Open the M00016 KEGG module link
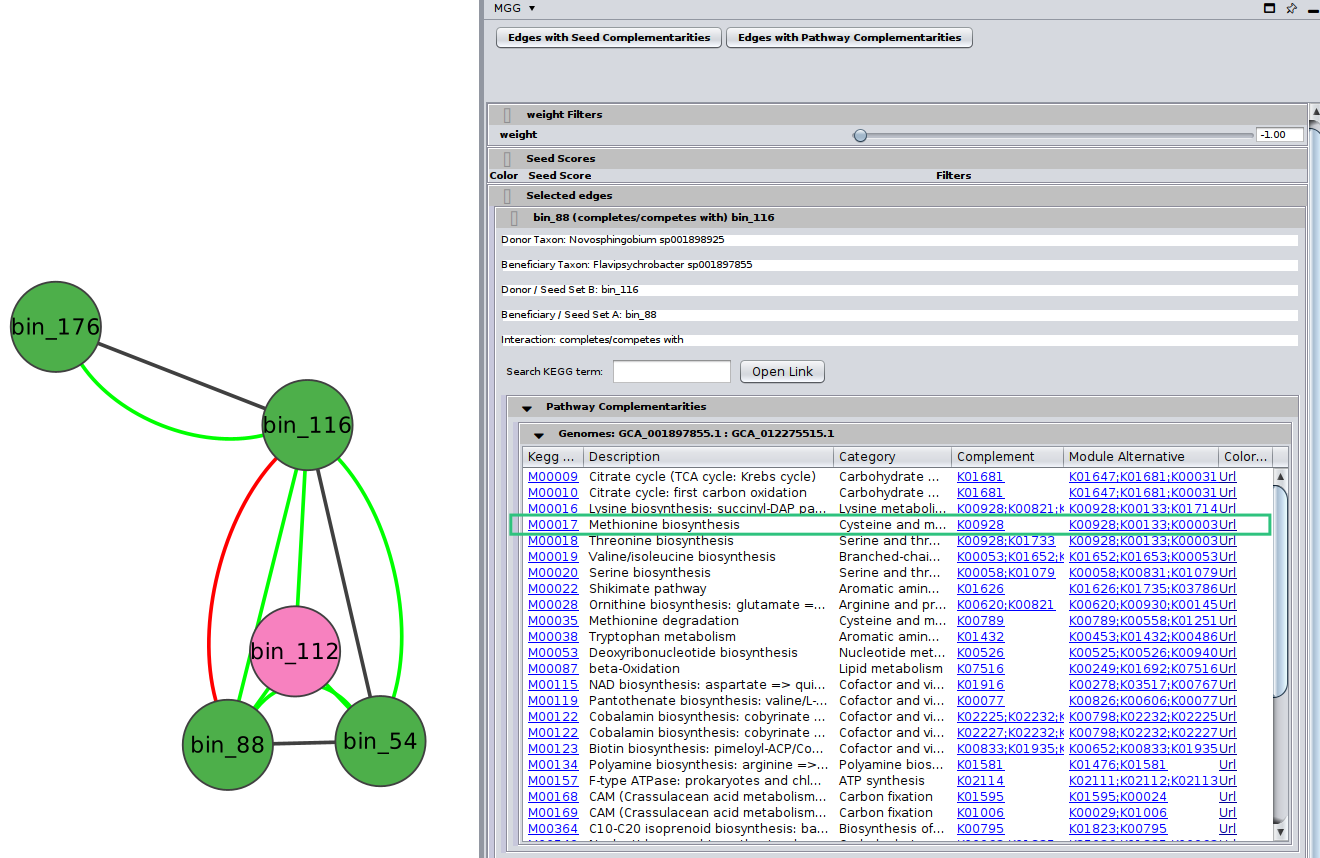Viewport: 1320px width, 858px height. (553, 509)
